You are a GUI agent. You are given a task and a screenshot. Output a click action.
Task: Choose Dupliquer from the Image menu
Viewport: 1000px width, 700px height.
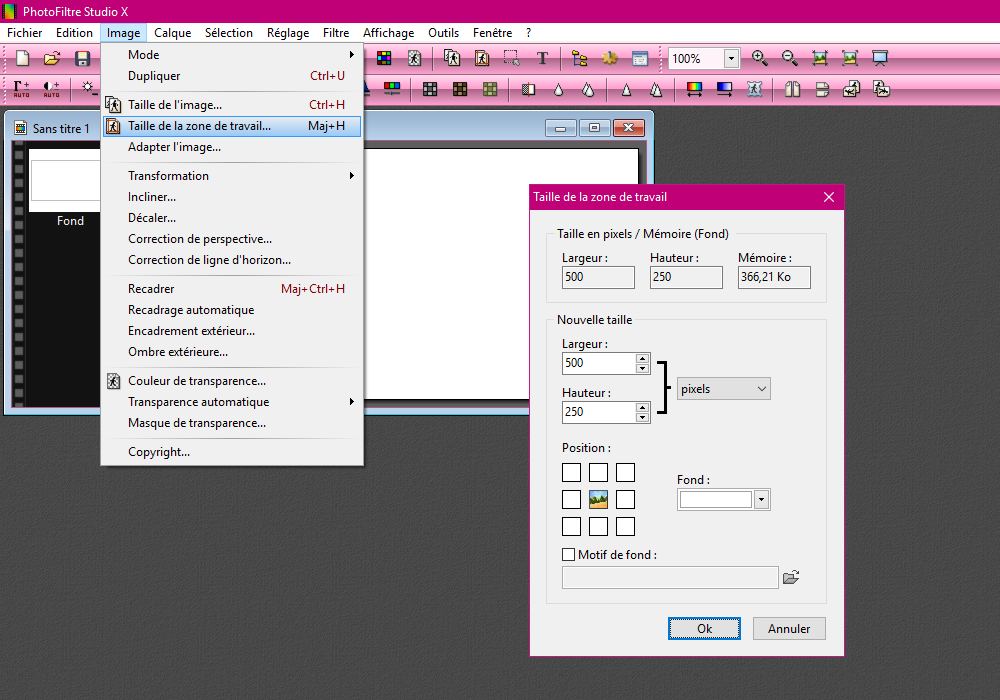[x=232, y=76]
